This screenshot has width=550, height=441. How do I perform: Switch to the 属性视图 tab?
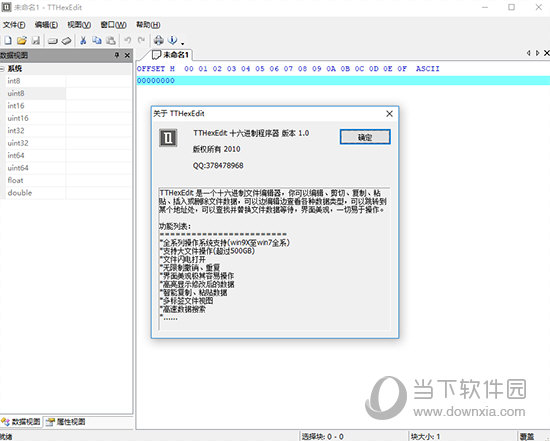66,421
